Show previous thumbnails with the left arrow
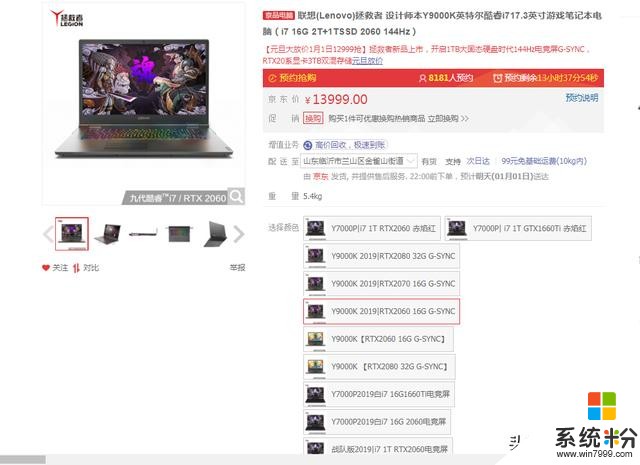The image size is (640, 465). pyautogui.click(x=48, y=234)
